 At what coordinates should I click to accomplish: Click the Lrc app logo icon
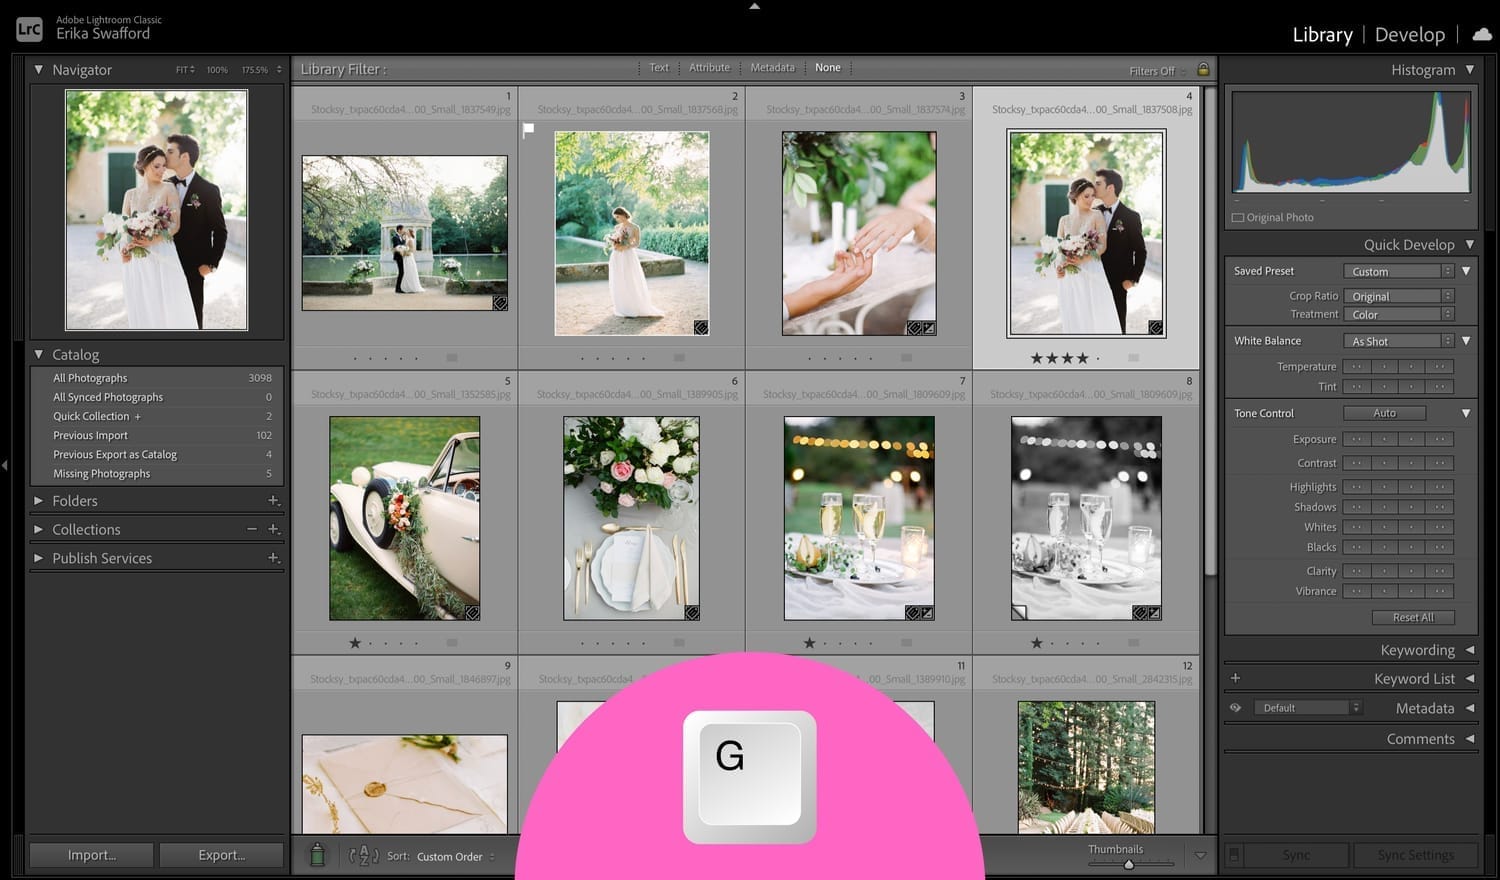[29, 29]
